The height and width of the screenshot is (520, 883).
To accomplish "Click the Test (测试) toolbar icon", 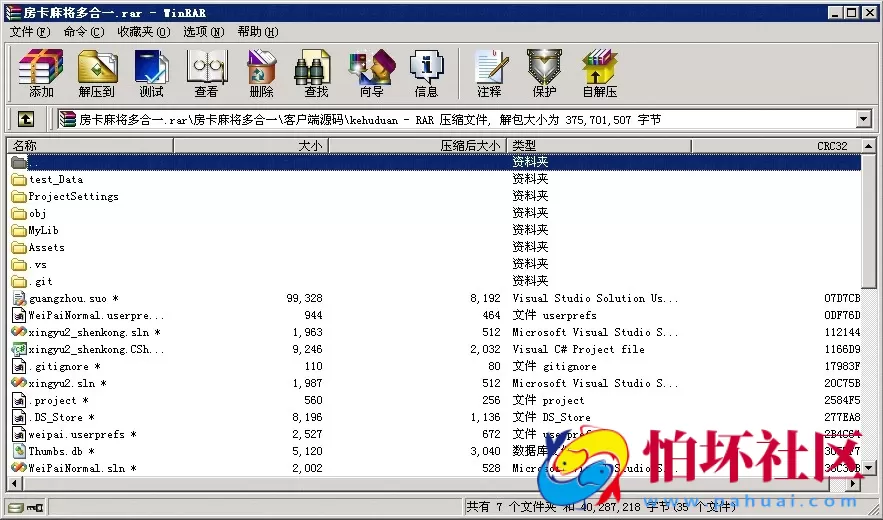I will pos(151,73).
